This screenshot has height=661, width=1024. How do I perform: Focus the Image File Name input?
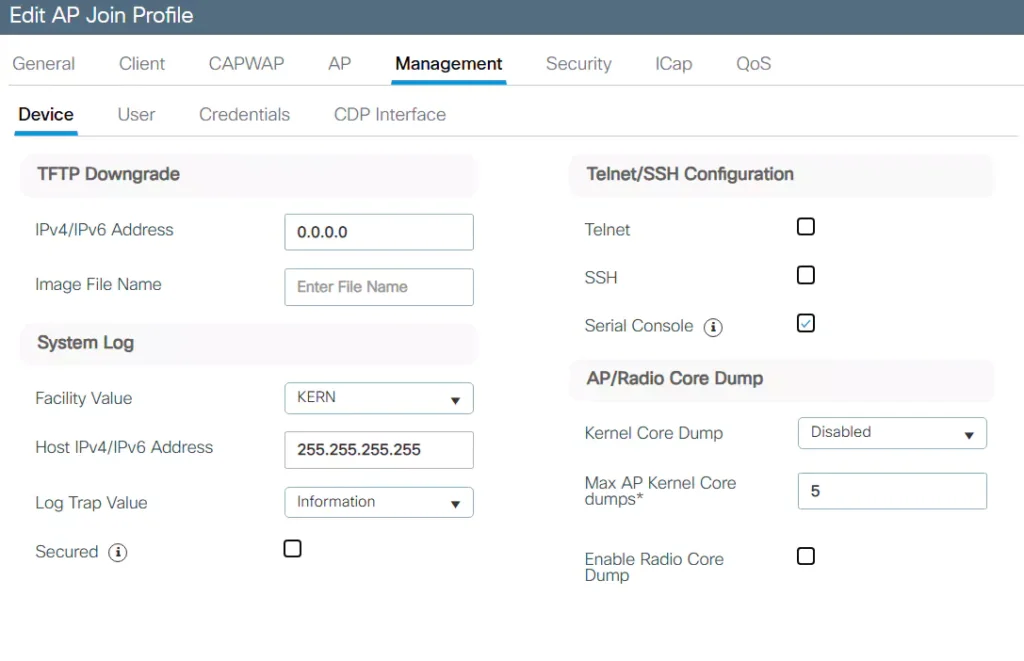coord(378,287)
